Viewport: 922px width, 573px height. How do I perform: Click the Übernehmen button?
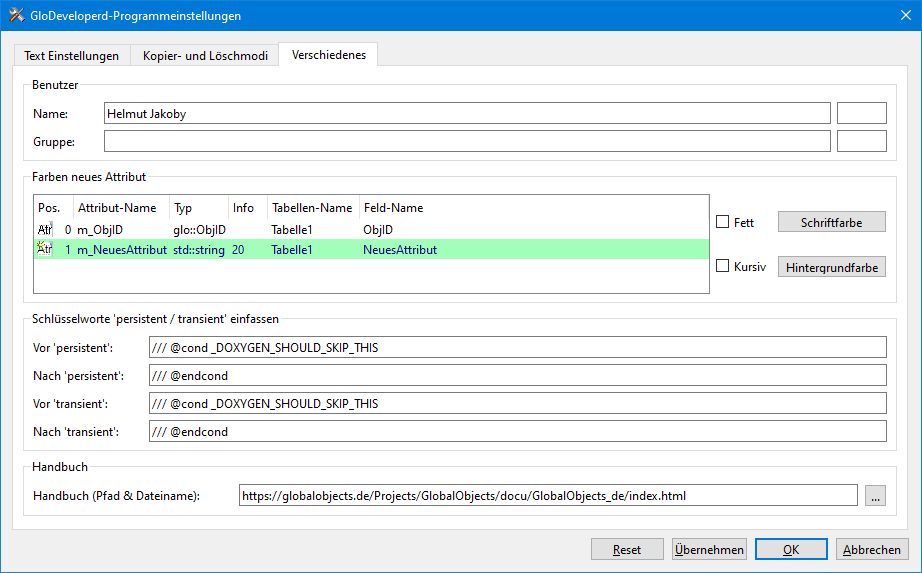pos(709,549)
